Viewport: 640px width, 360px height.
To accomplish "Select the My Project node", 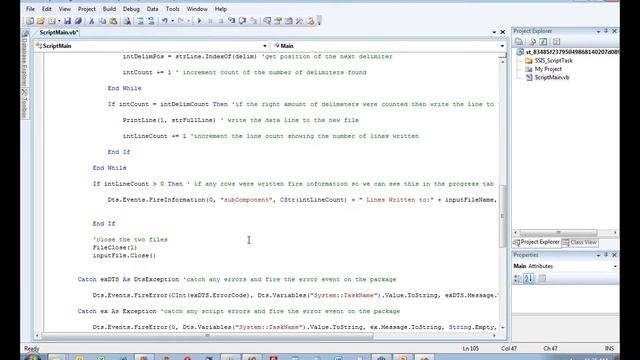I will coord(548,69).
